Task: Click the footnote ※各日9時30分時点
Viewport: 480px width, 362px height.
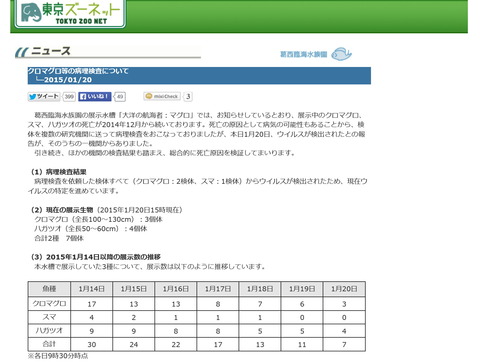Action: [58, 356]
